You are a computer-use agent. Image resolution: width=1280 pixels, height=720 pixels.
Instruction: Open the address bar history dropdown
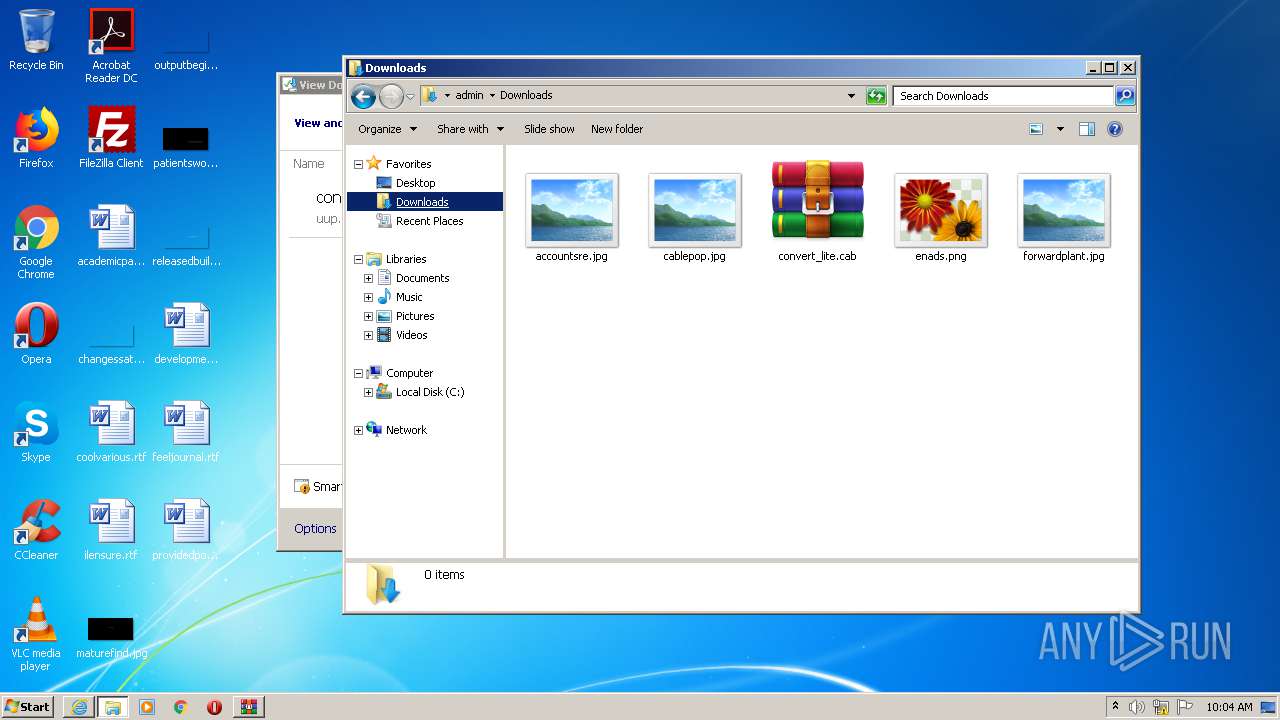851,96
